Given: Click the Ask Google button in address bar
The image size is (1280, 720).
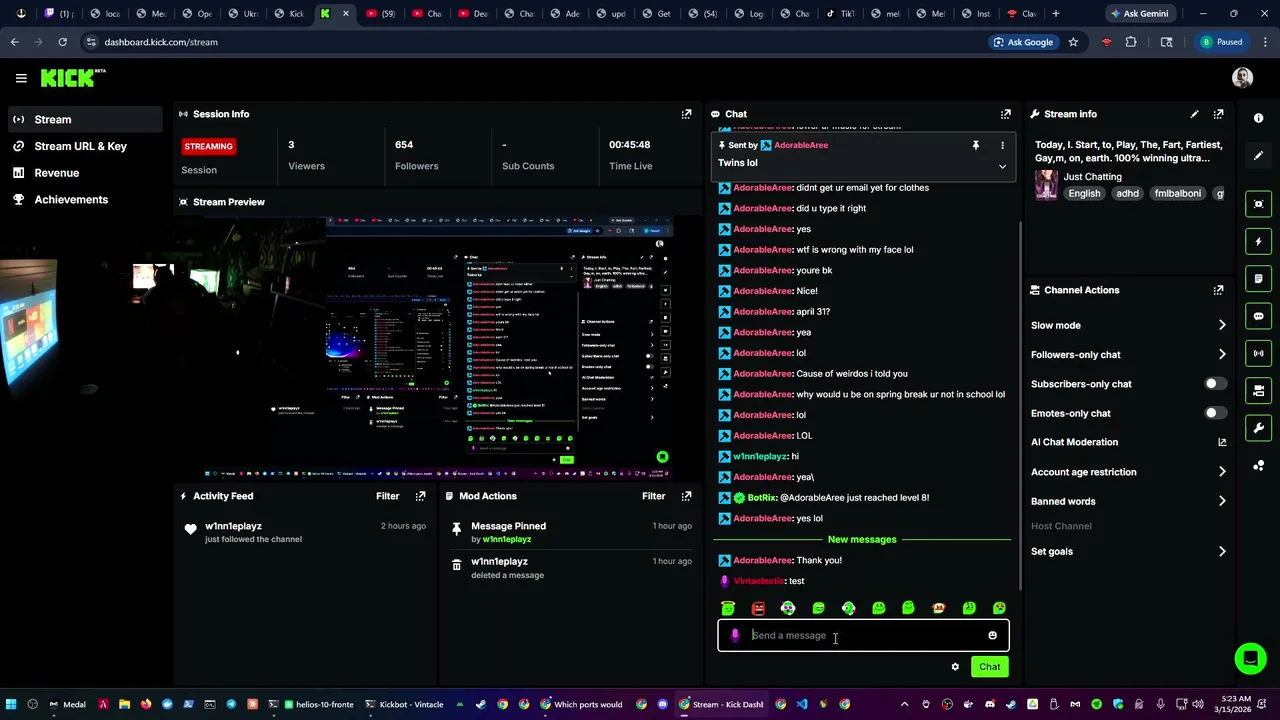Looking at the screenshot, I should click(x=1022, y=42).
